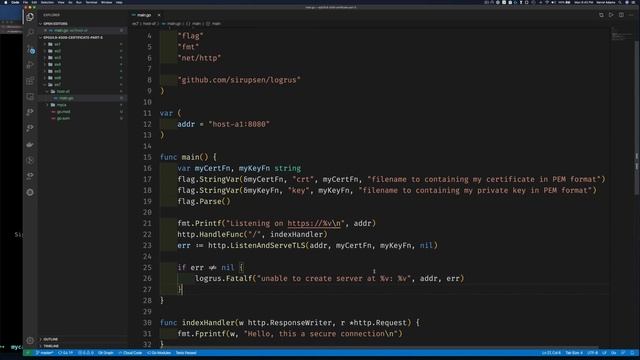Open the More Actions ellipsis in editor toolbar
The width and height of the screenshot is (640, 360).
click(631, 15)
